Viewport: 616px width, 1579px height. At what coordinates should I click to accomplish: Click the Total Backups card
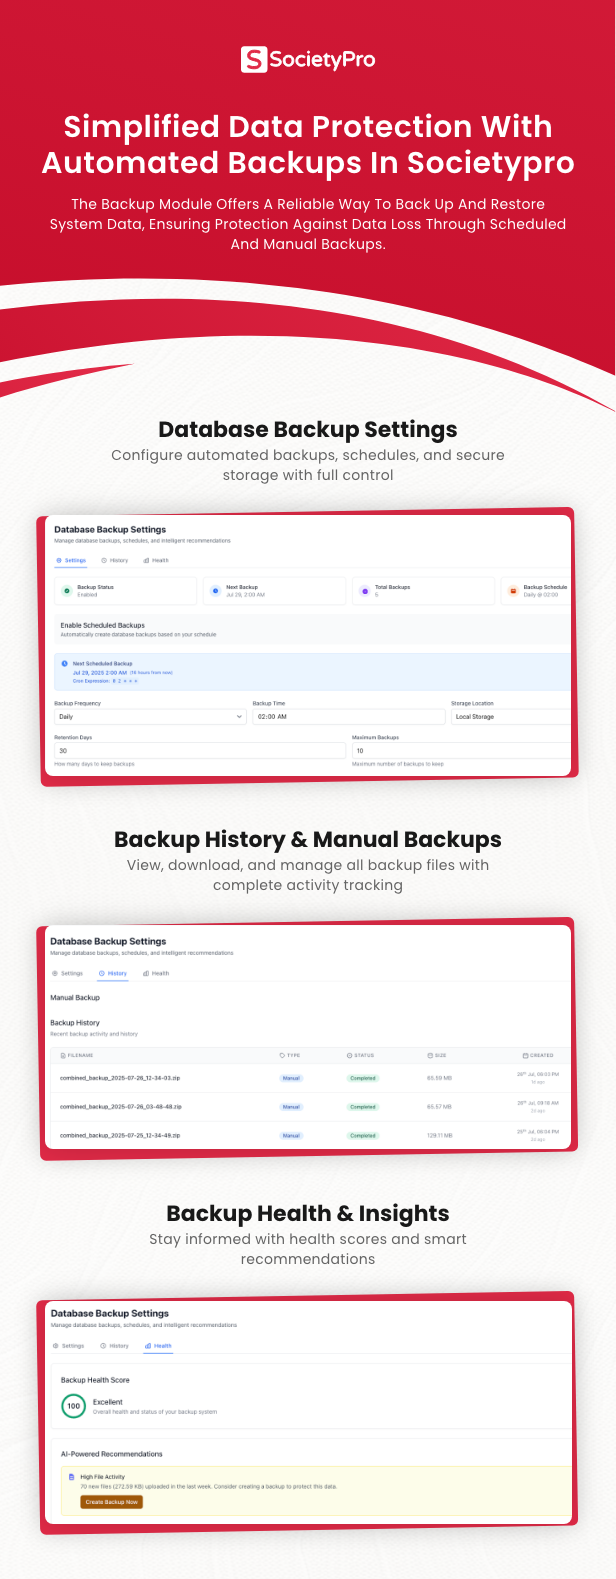point(422,591)
